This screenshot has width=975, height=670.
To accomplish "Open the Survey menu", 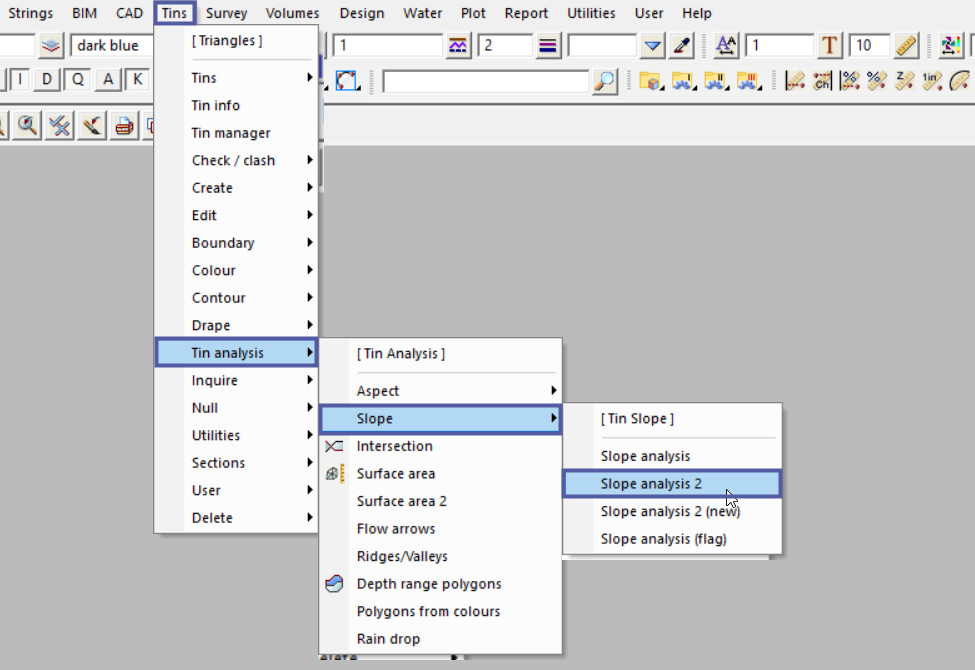I will pyautogui.click(x=226, y=13).
